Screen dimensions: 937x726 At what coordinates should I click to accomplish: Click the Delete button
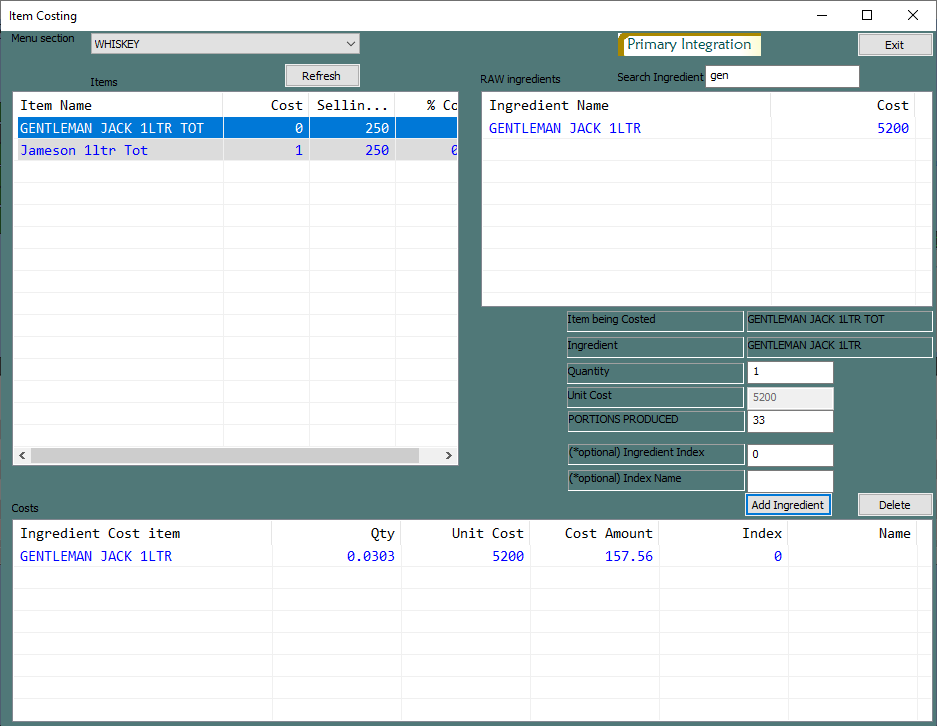(895, 505)
